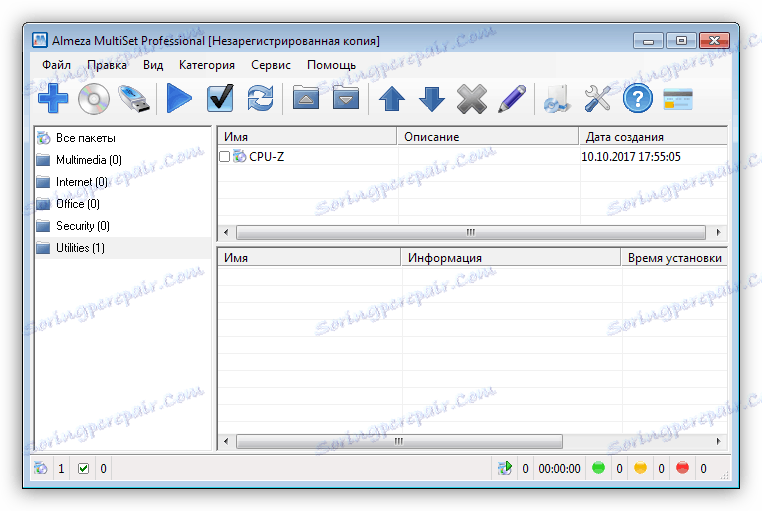Viewport: 762px width, 511px height.
Task: Click the date 10.10.2017 17:55:05 cell
Action: (x=631, y=156)
